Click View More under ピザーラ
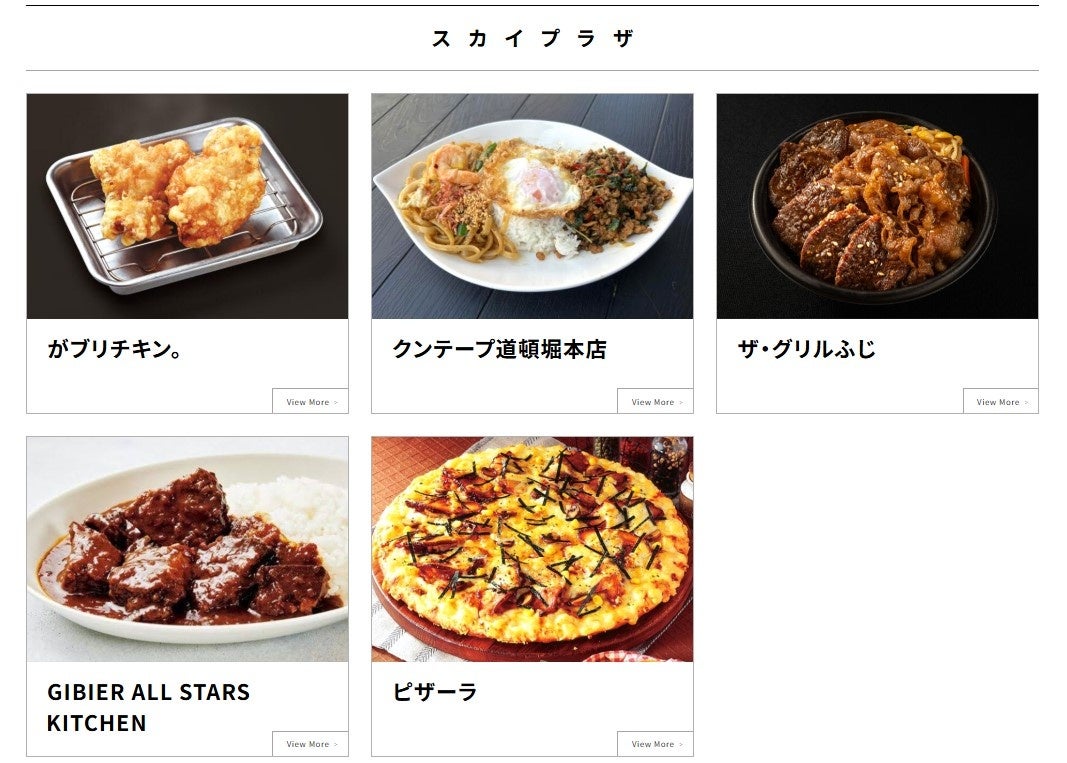 tap(655, 744)
